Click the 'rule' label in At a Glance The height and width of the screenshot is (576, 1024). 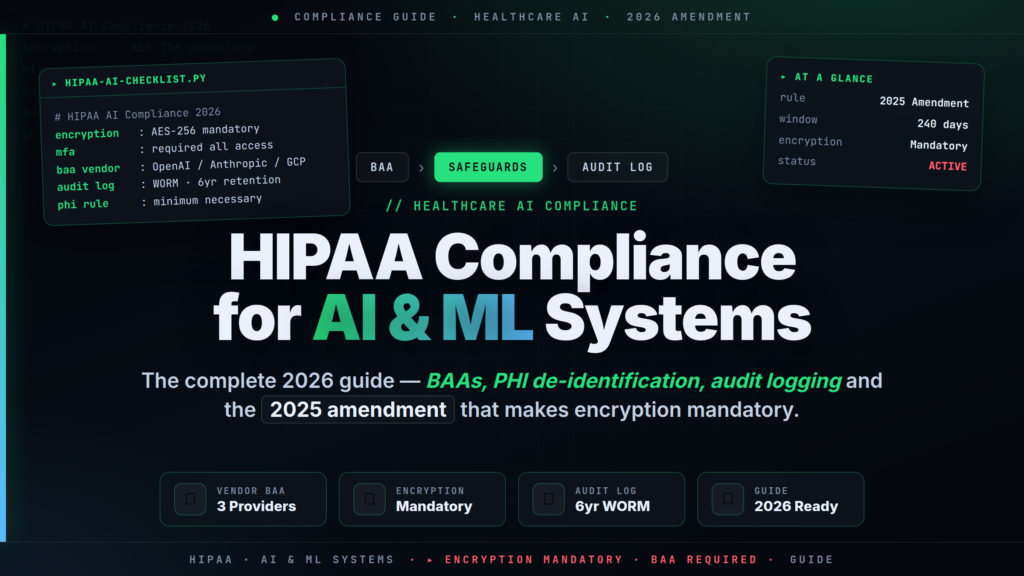(x=792, y=98)
